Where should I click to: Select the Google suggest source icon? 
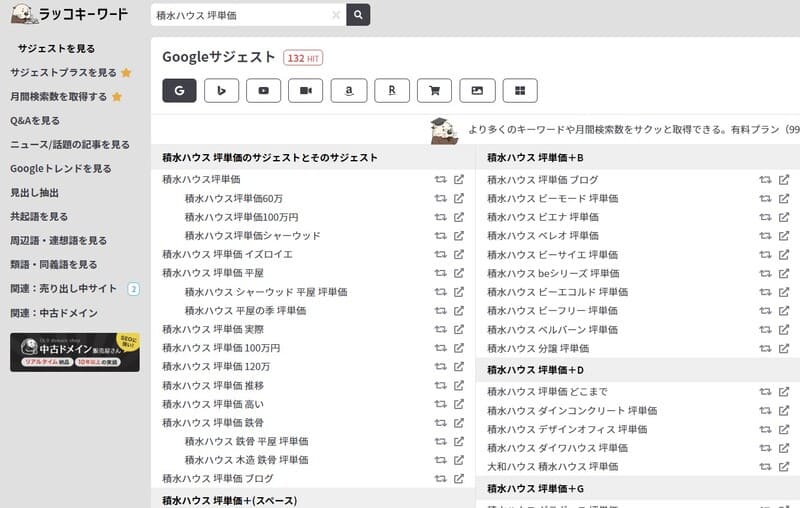pos(179,91)
